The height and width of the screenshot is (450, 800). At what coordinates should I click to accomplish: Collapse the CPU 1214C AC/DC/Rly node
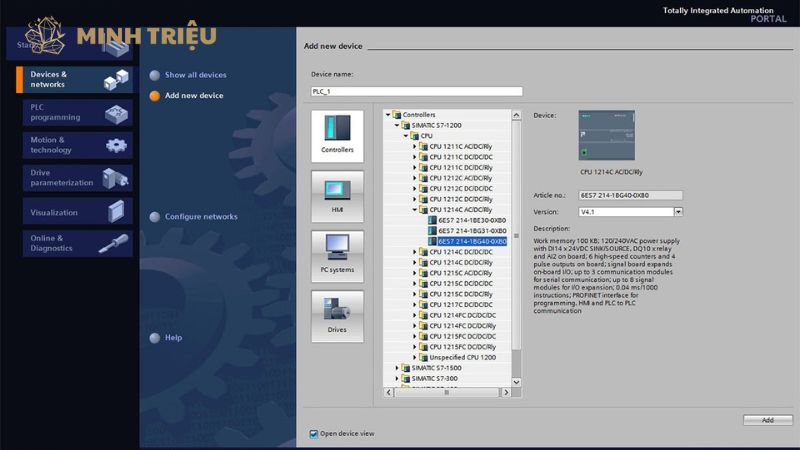tap(415, 210)
